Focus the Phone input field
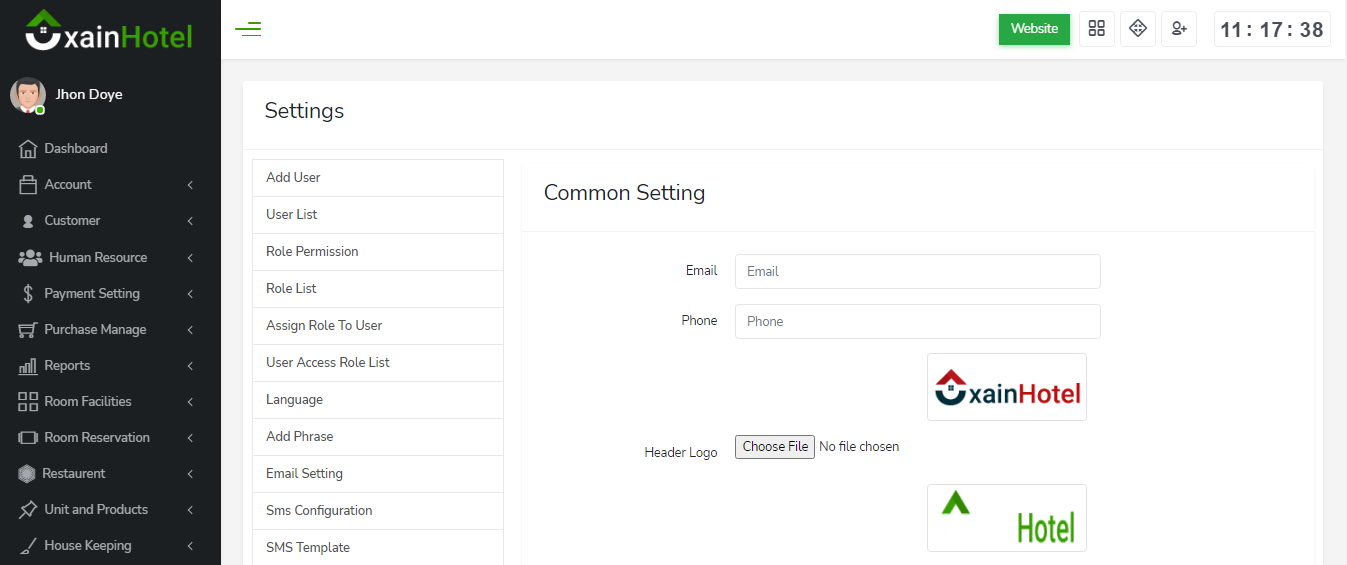 point(917,321)
